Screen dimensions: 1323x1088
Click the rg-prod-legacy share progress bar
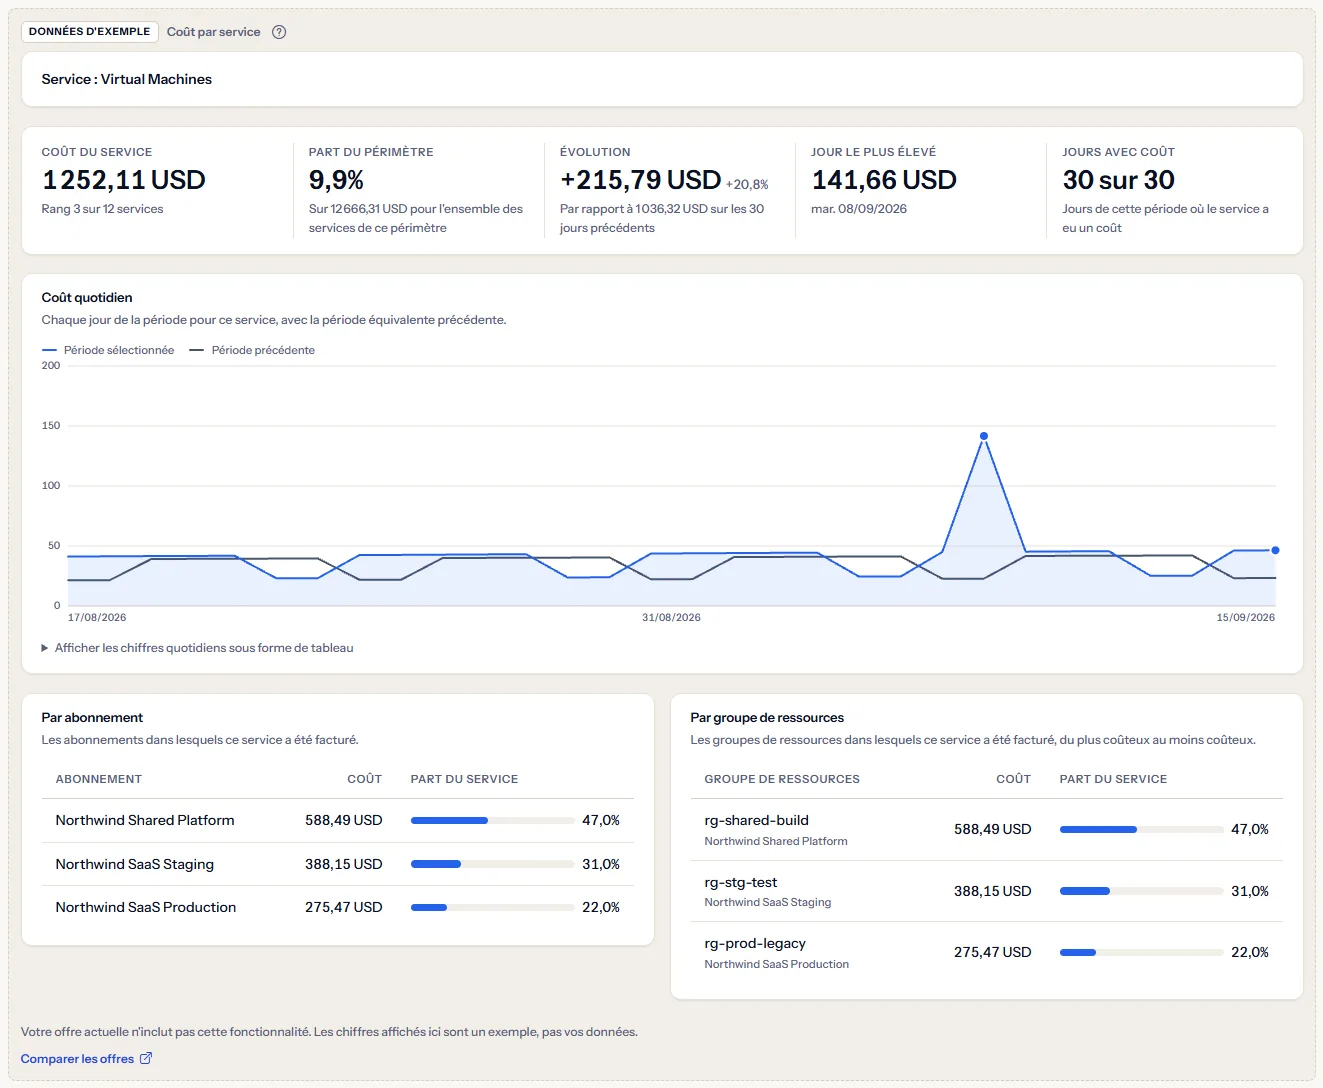click(1141, 952)
